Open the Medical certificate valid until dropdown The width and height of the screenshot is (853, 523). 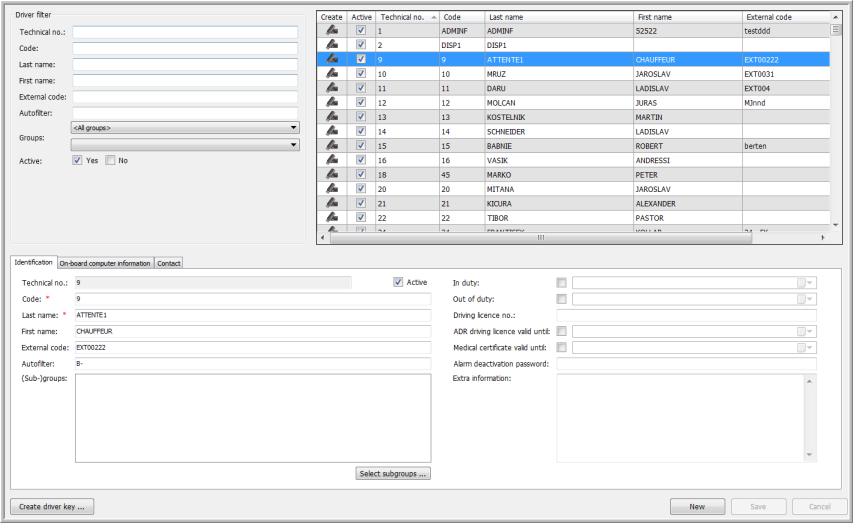tap(811, 347)
